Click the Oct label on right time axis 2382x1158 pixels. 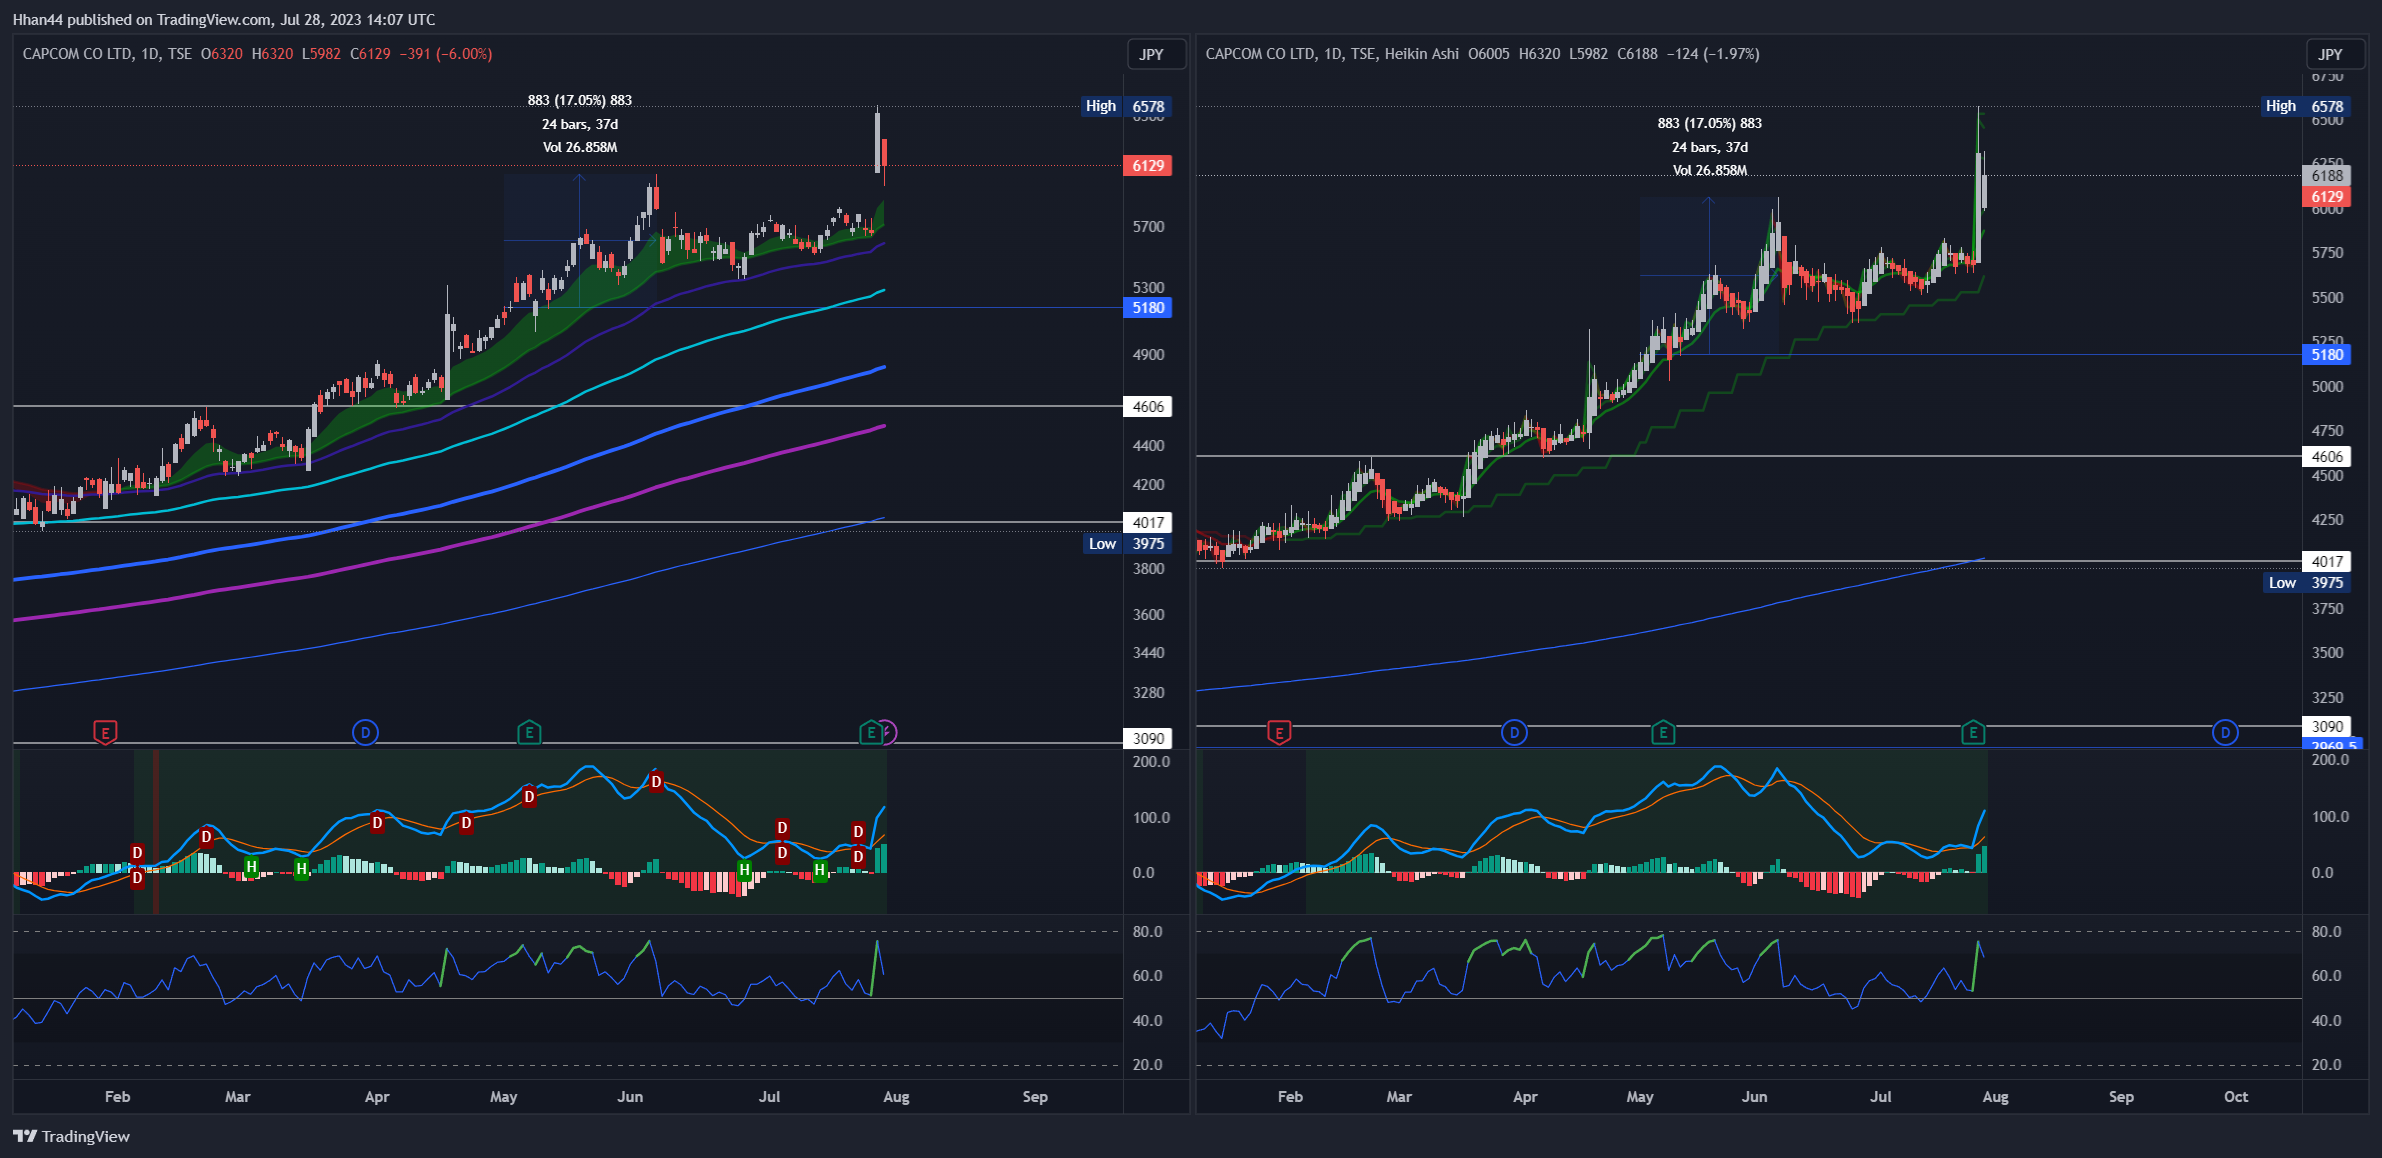(x=2236, y=1097)
